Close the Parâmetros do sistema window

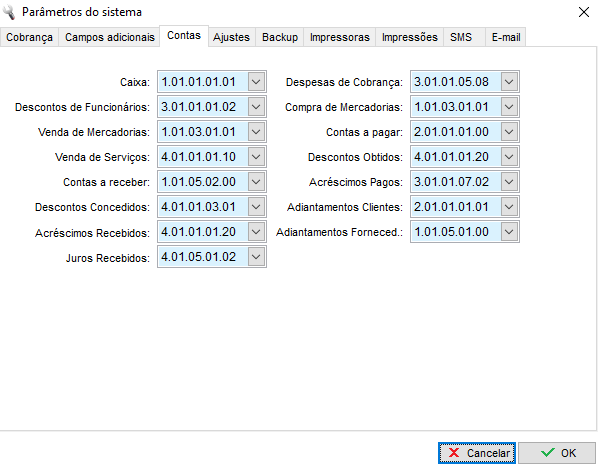click(584, 12)
